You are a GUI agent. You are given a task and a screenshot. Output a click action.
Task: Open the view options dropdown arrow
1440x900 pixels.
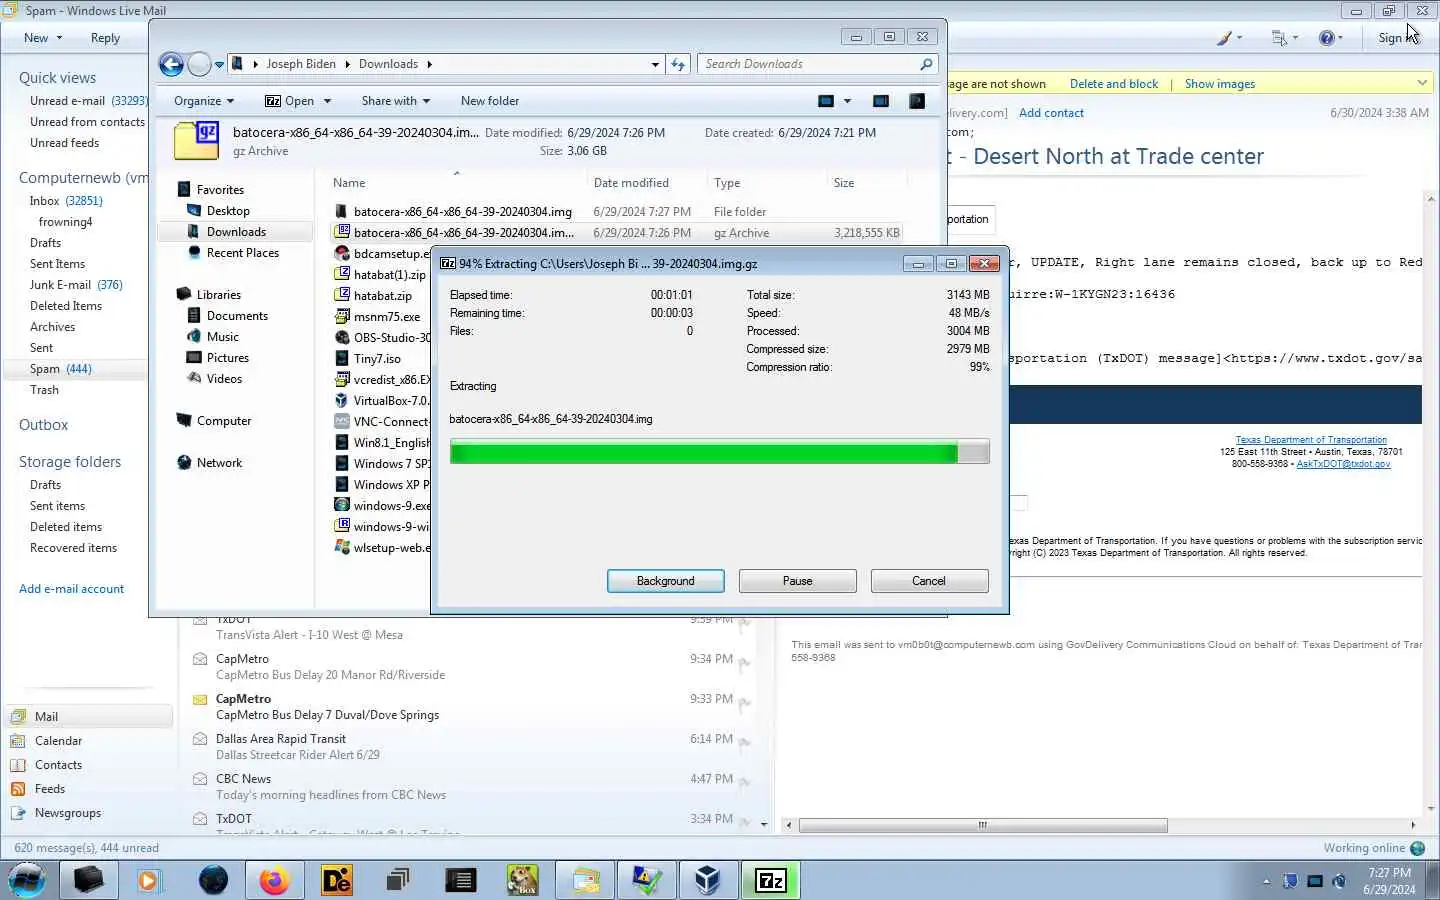point(847,101)
